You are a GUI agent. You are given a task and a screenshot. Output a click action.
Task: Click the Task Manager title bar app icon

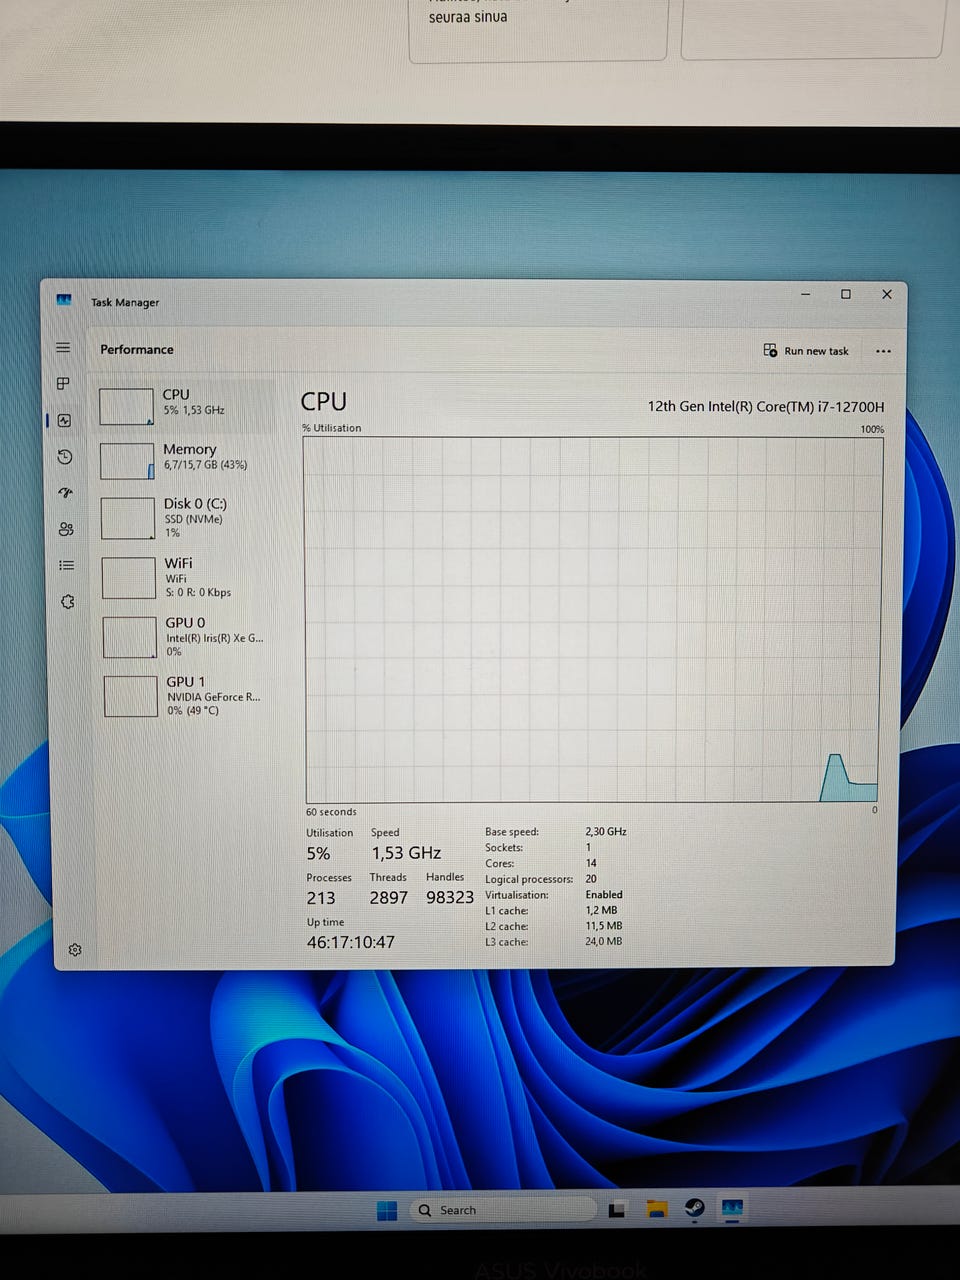pyautogui.click(x=65, y=300)
